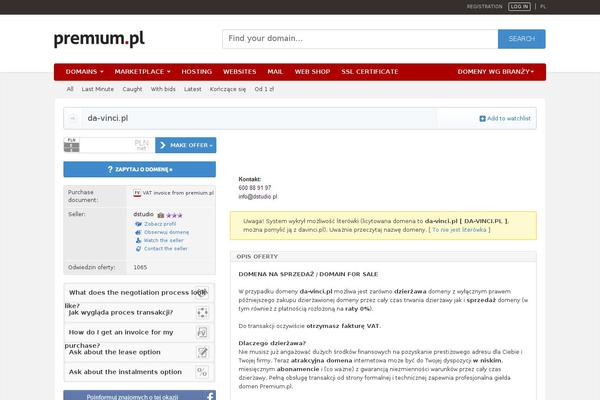Click the negotiation process icon
Viewport: 600px width, 400px height.
click(202, 293)
